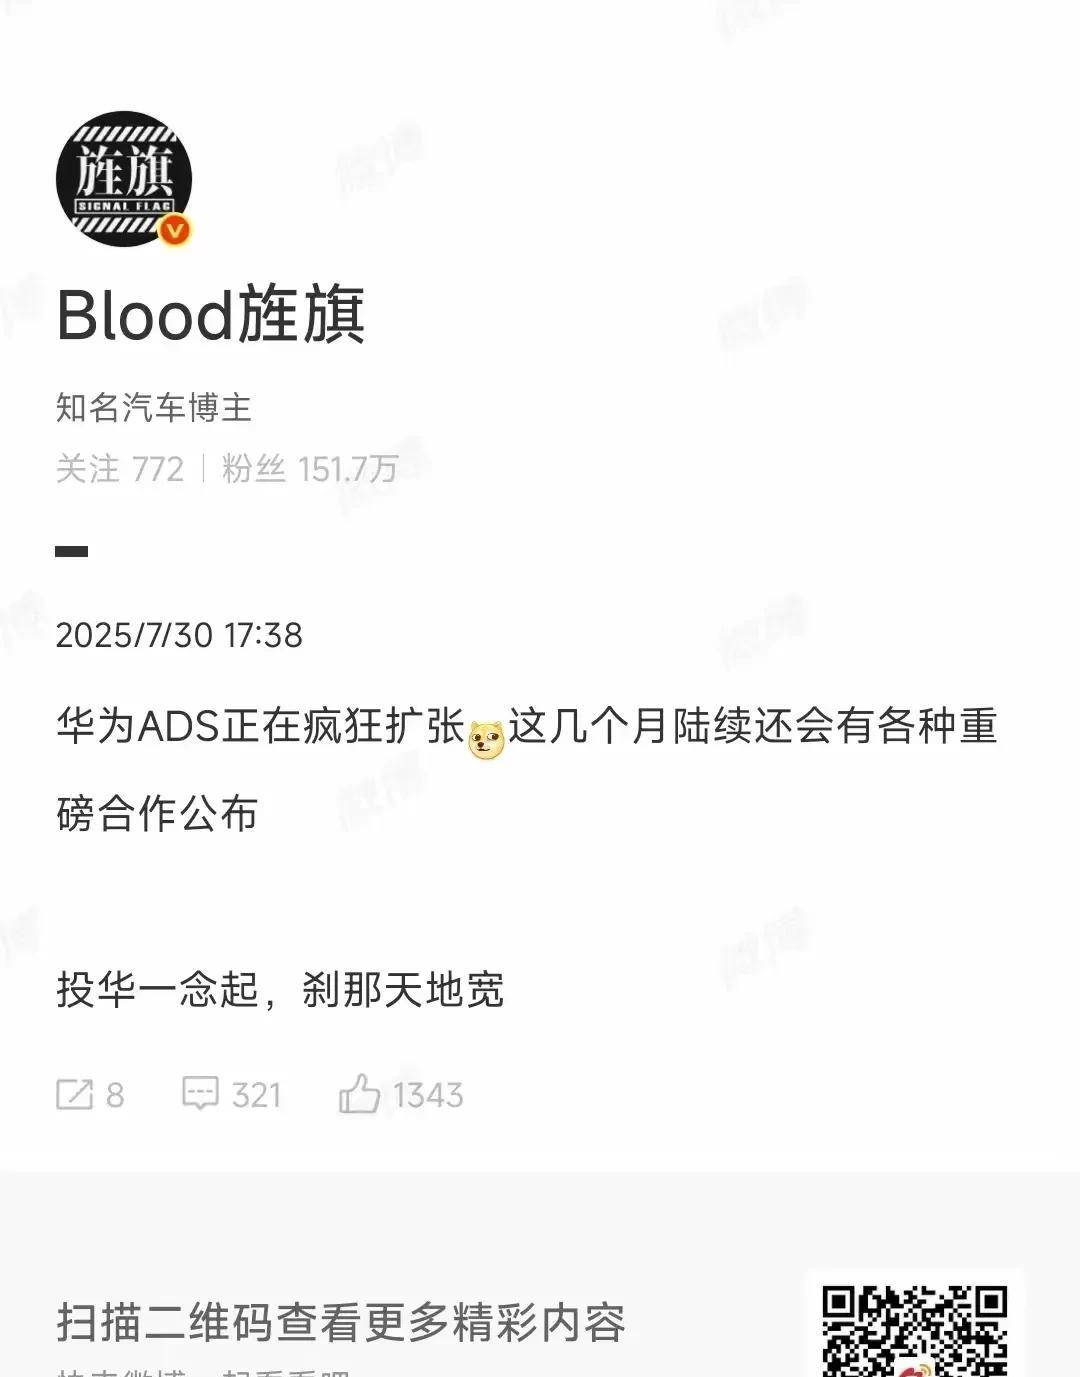This screenshot has width=1080, height=1377.
Task: Open the 关注 772 following list
Action: pos(120,468)
